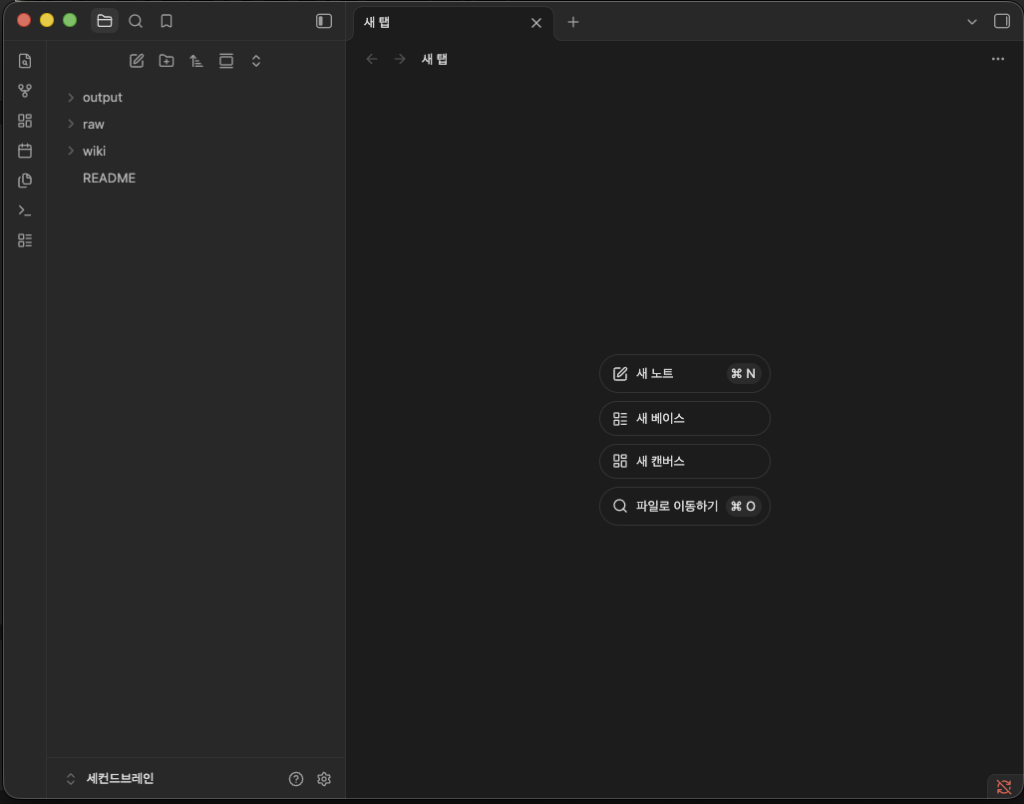Screen dimensions: 1024x804
Task: Create a new note in file explorer
Action: click(x=136, y=61)
